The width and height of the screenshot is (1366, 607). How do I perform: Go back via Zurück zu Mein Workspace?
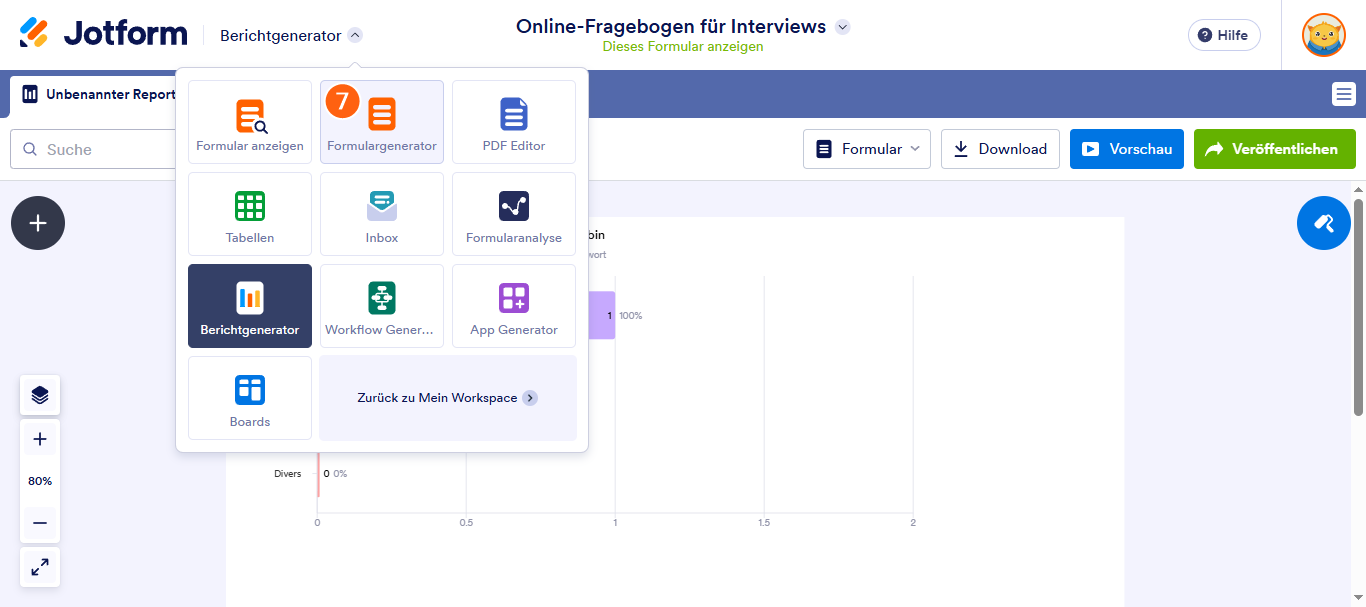(x=448, y=398)
